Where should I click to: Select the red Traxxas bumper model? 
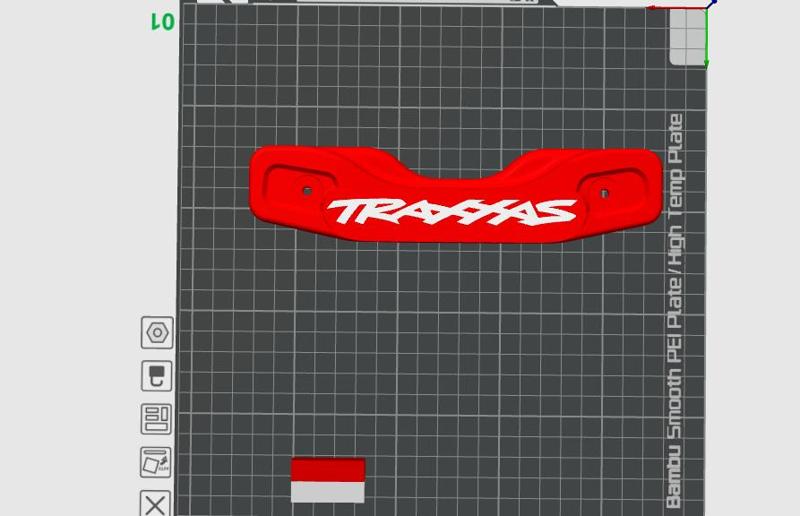click(456, 194)
